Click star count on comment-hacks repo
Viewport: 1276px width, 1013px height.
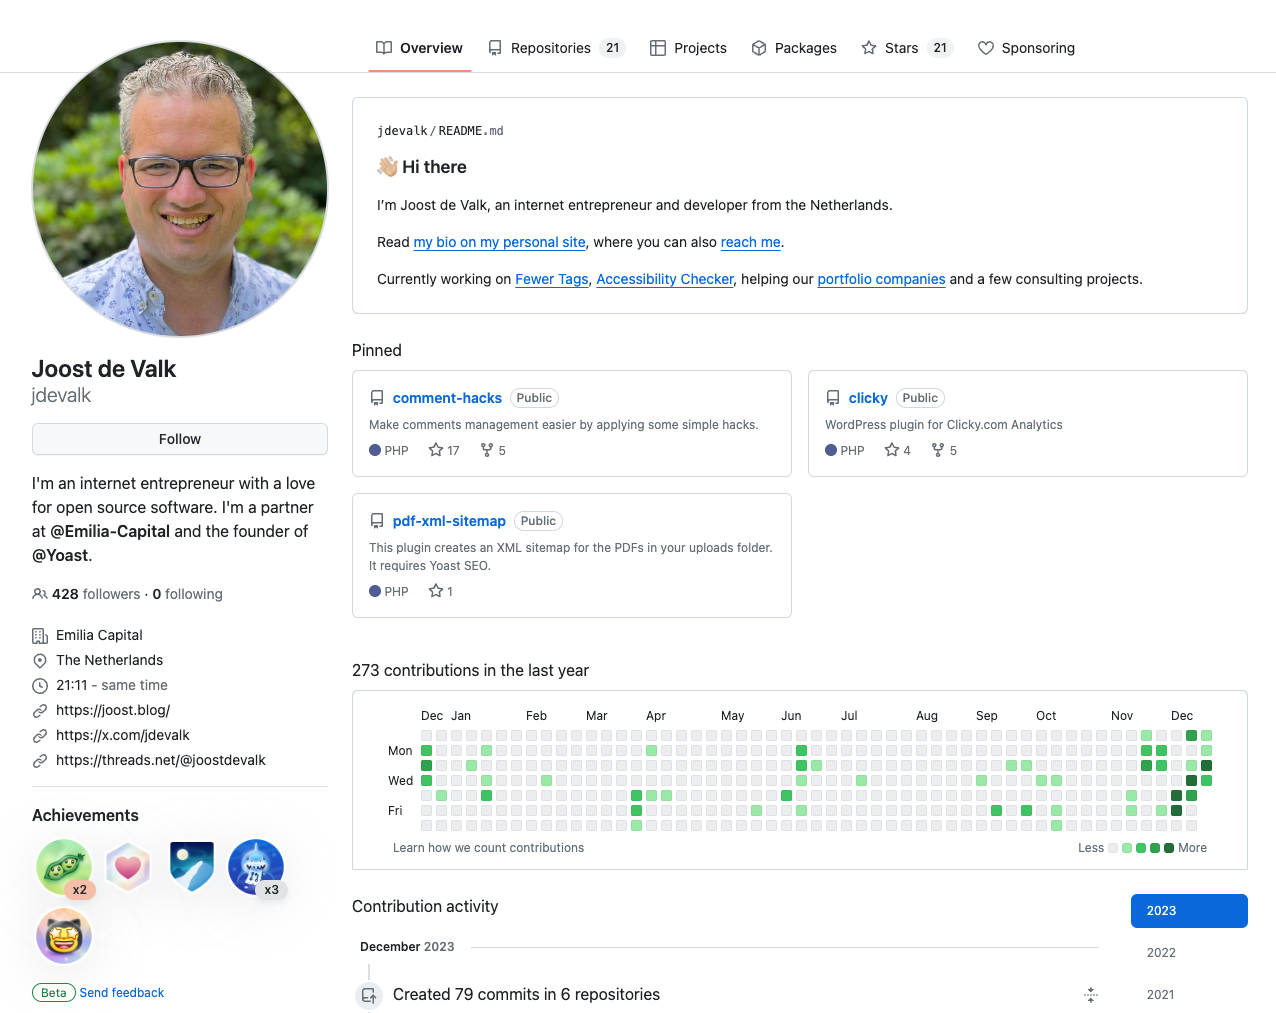444,451
